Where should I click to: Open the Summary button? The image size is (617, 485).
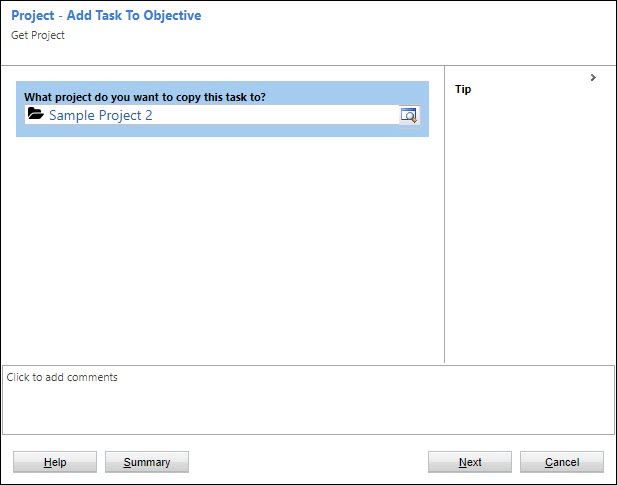coord(146,462)
